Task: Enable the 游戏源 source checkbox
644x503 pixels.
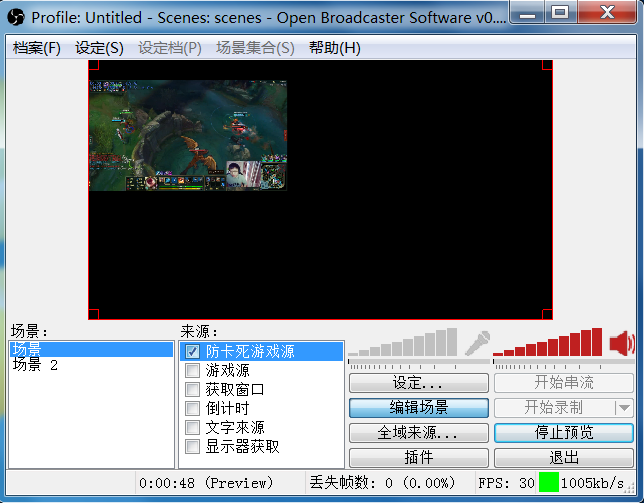Action: click(193, 371)
